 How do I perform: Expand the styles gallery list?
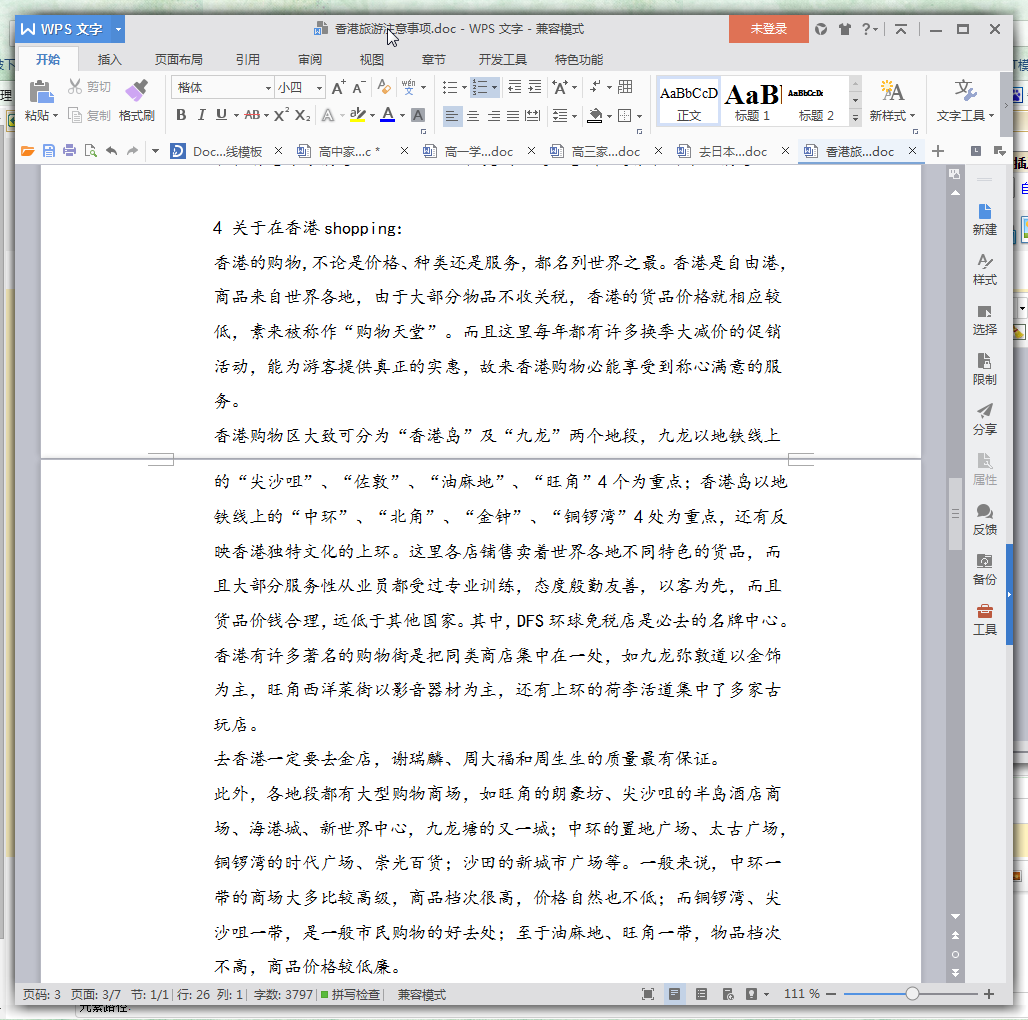coord(856,117)
